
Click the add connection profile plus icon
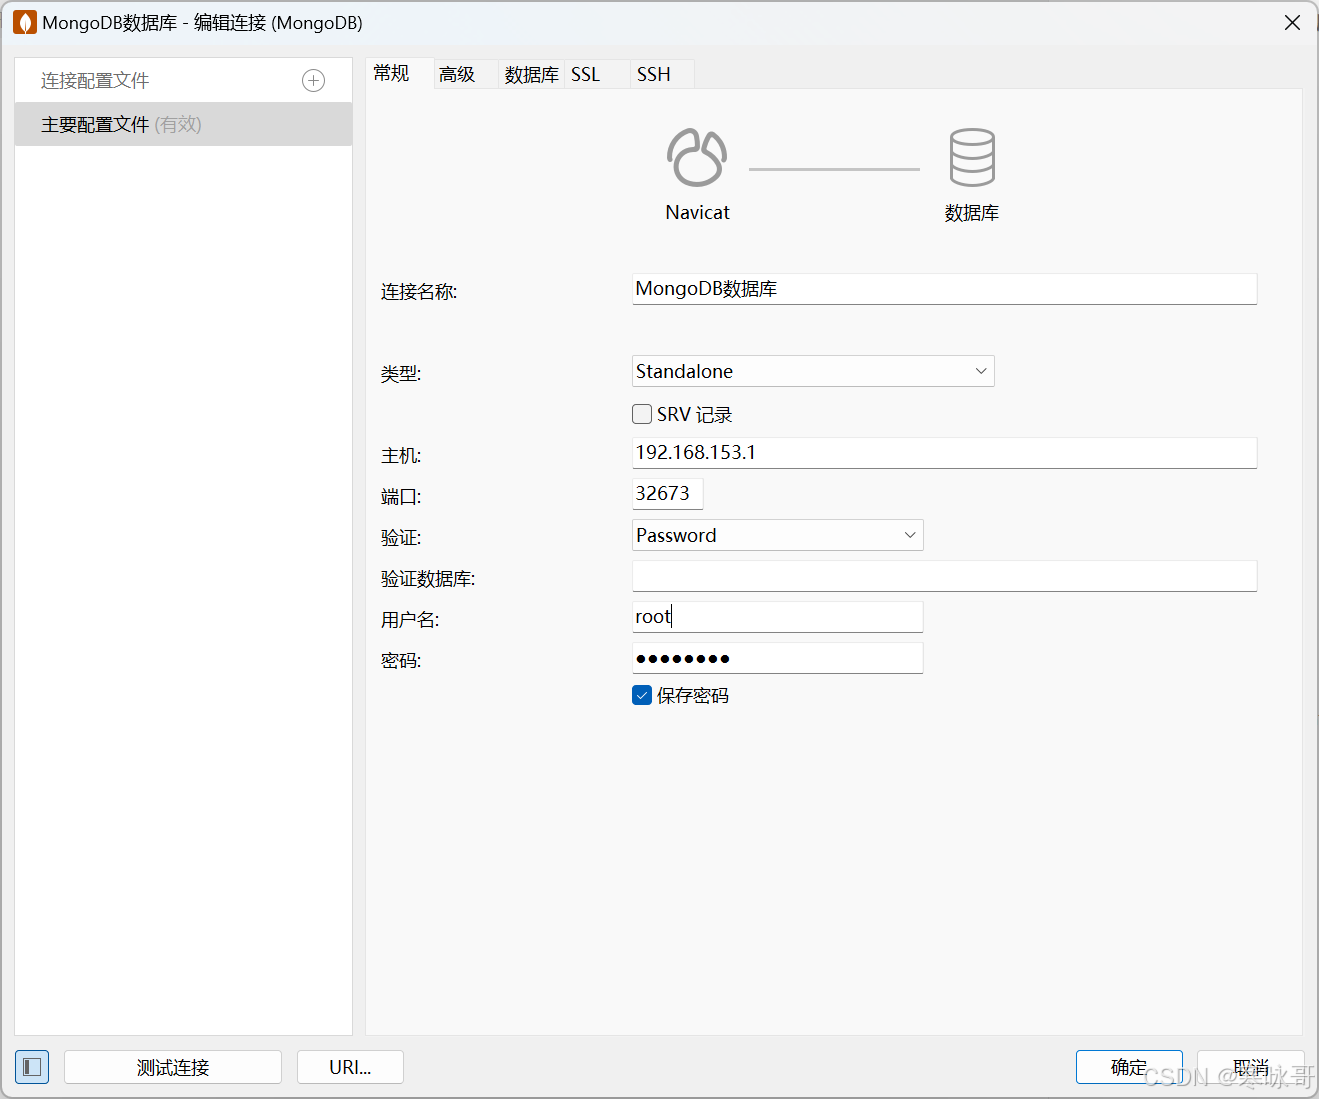[313, 81]
